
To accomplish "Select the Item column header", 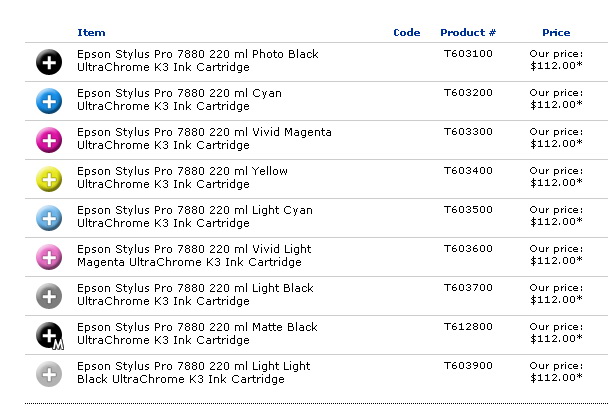I will (91, 33).
